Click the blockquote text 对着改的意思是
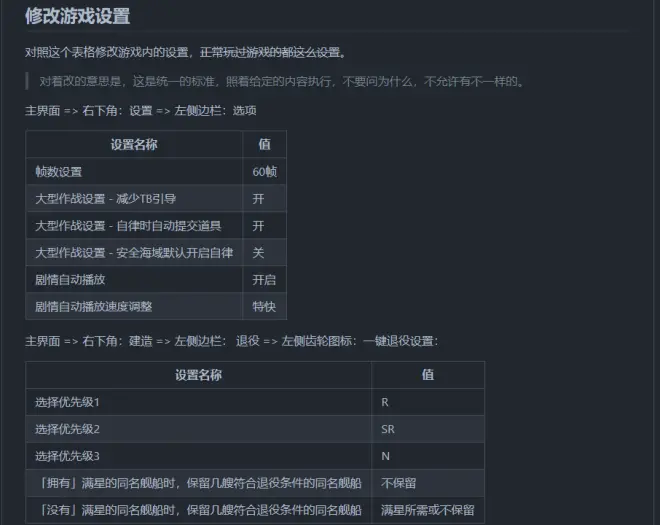 pyautogui.click(x=282, y=81)
